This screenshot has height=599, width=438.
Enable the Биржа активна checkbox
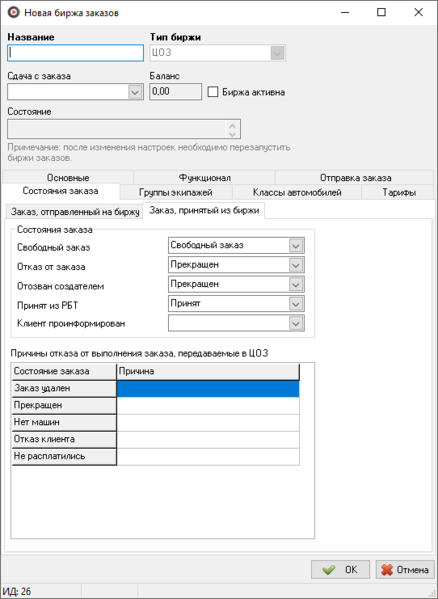click(213, 92)
